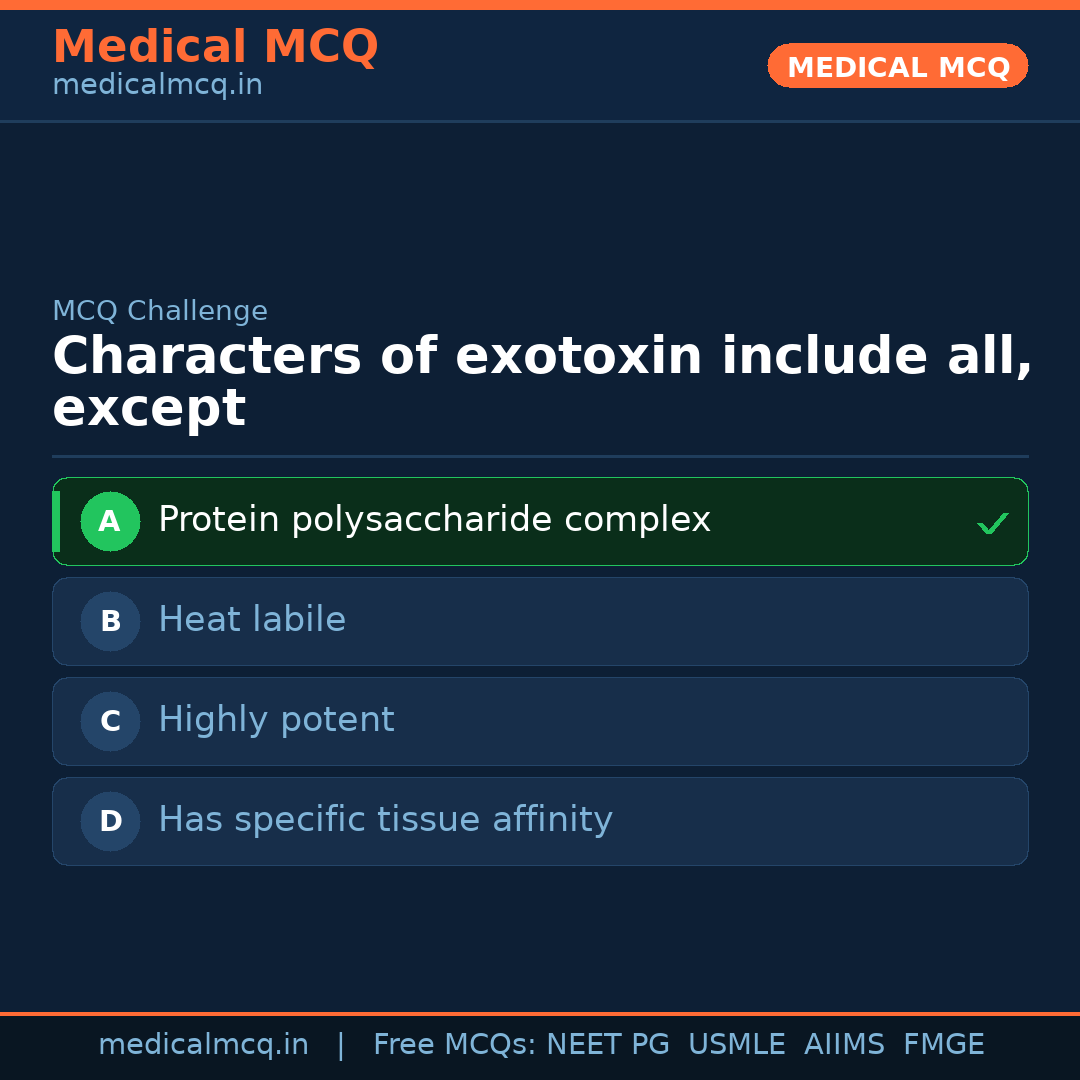Image resolution: width=1080 pixels, height=1080 pixels.
Task: Click "Free MCQs:" text in the footer
Action: click(455, 1045)
